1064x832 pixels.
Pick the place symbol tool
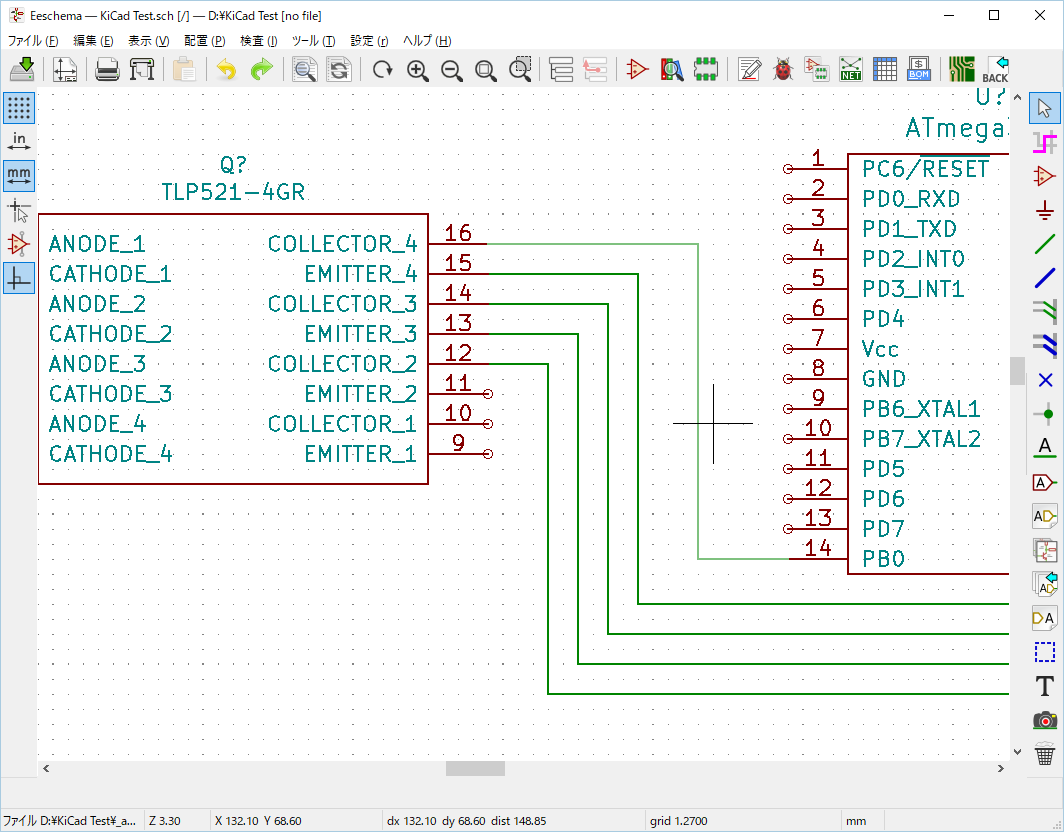(1045, 176)
